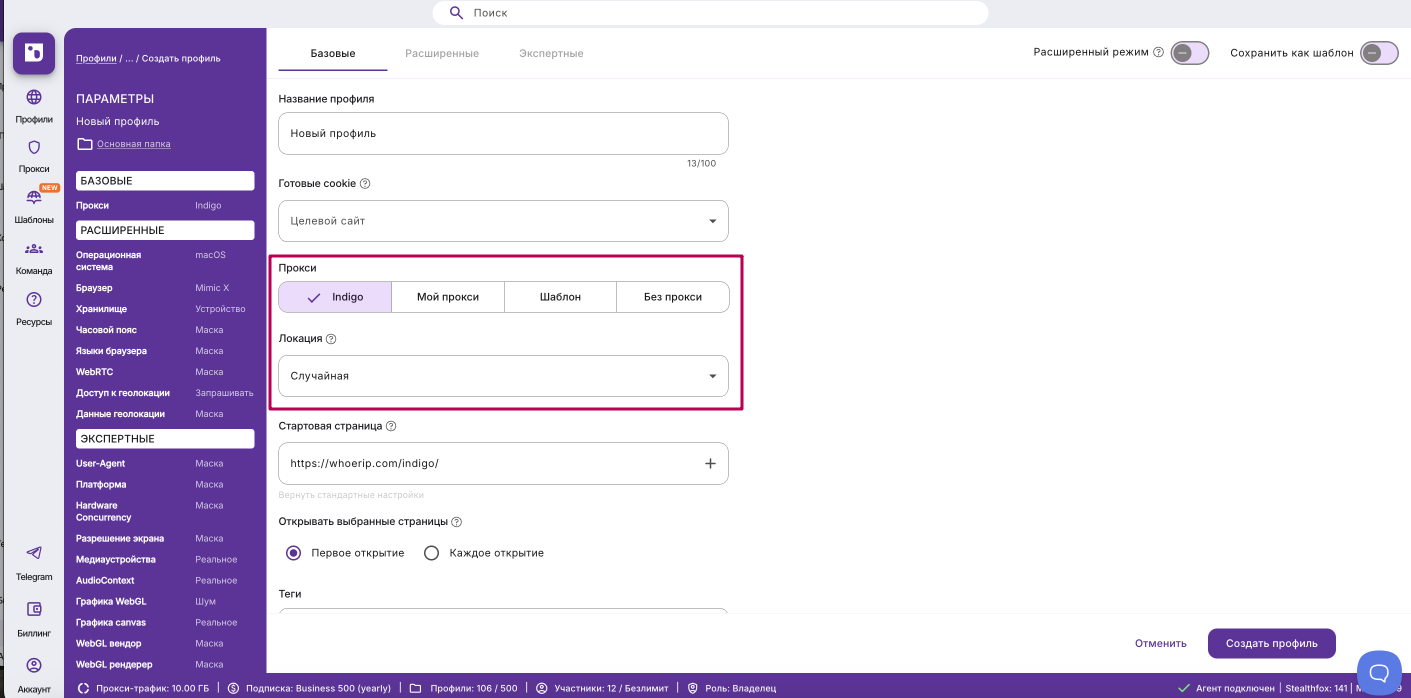Open Шаблоны templates icon in sidebar

pyautogui.click(x=34, y=198)
